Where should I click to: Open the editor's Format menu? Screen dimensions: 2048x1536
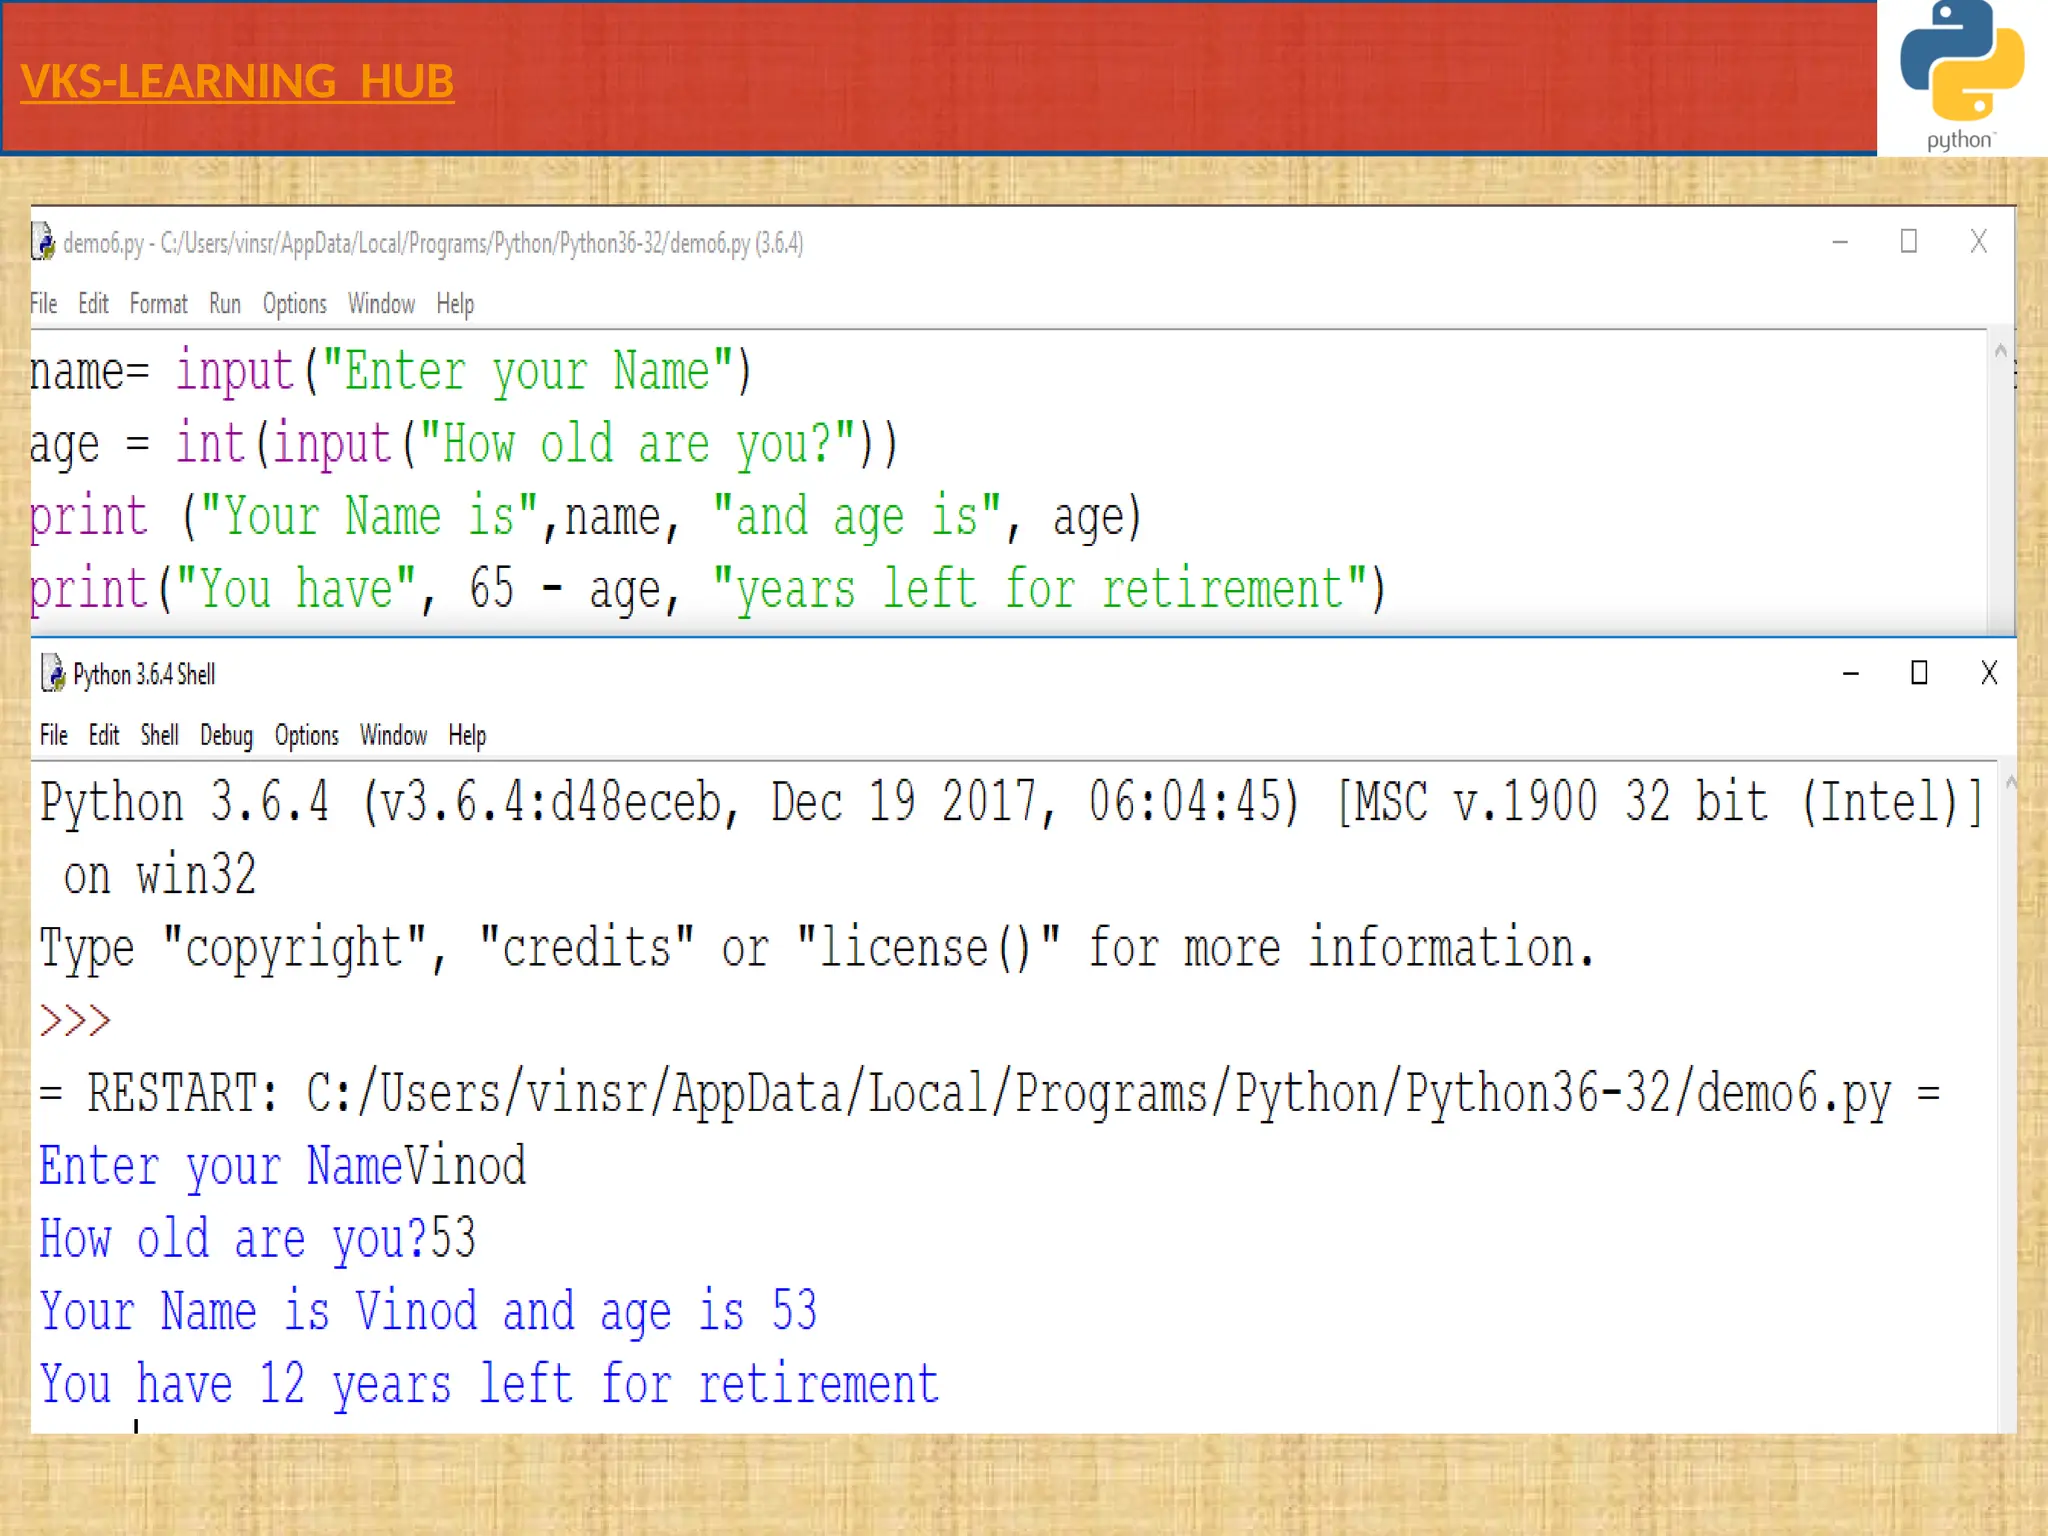[x=158, y=304]
